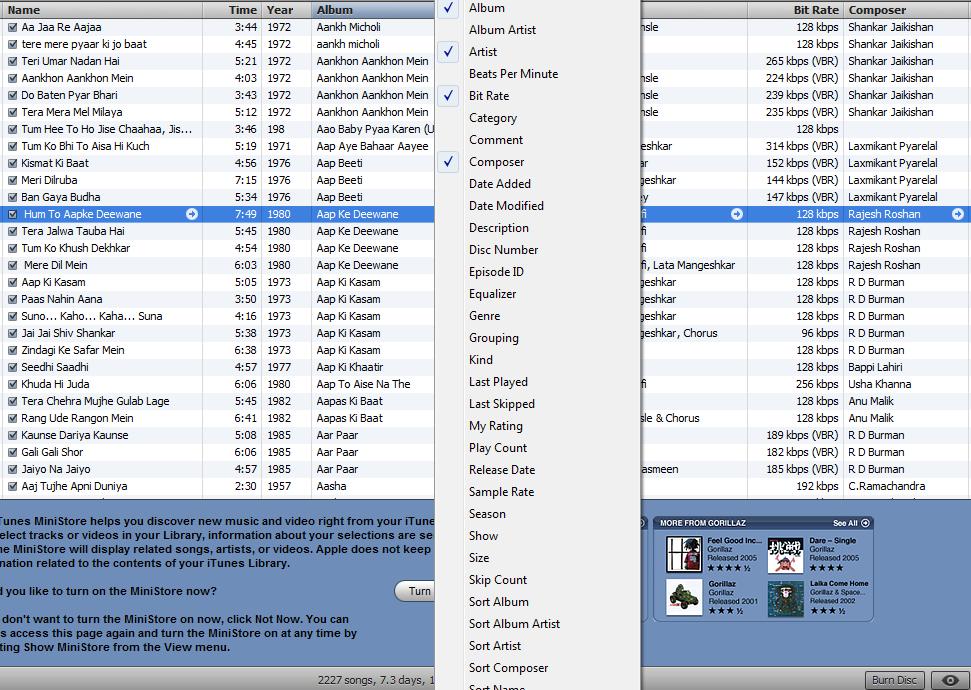Open Gorillaz 2001 album cover thumbnail
The width and height of the screenshot is (971, 690).
684,597
